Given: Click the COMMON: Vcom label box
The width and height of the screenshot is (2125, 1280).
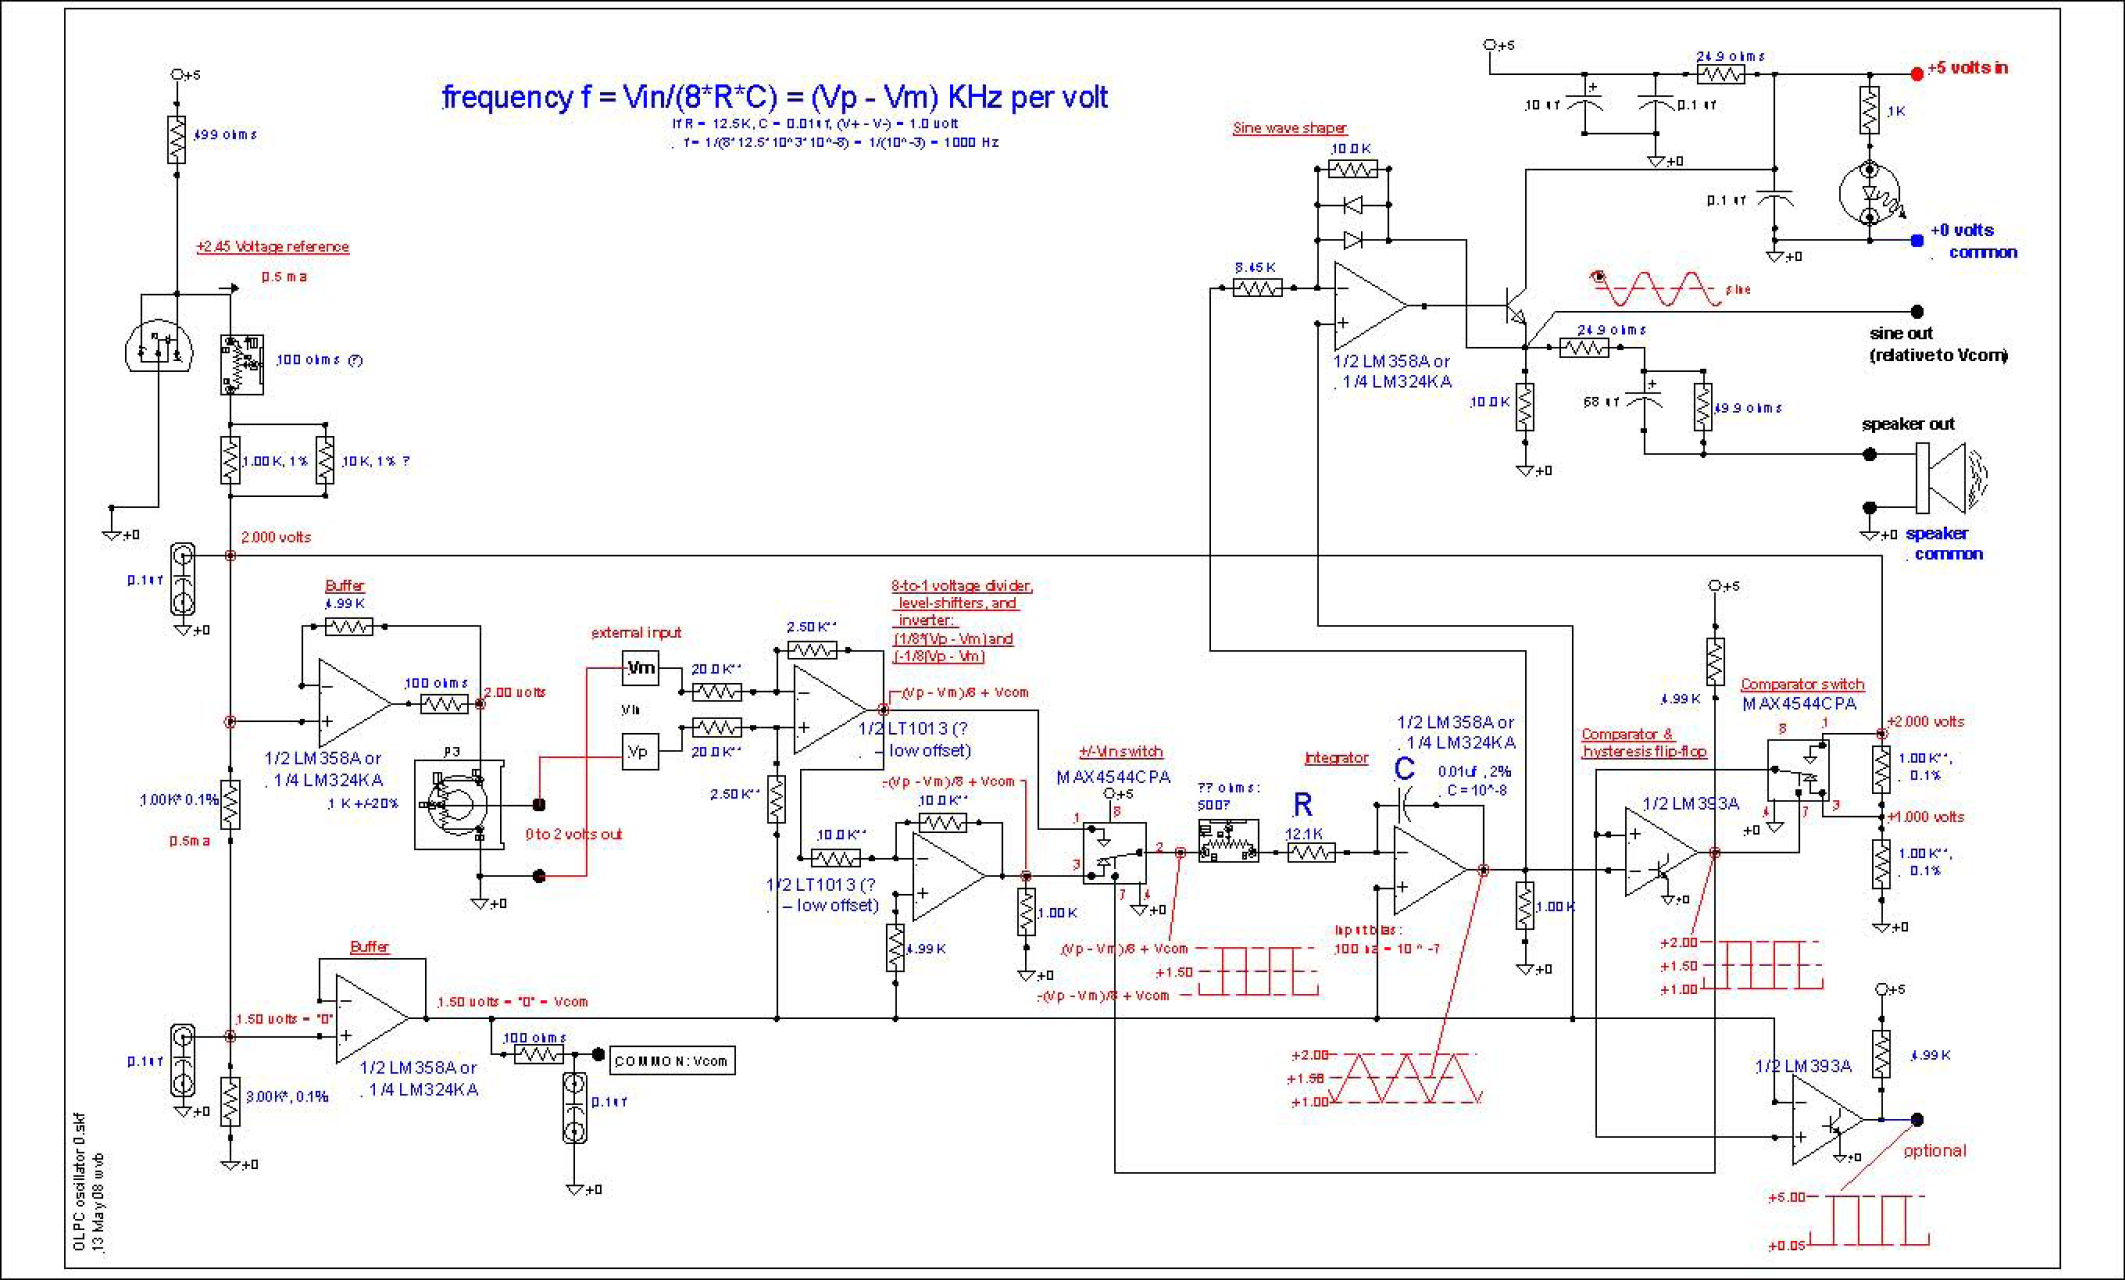Looking at the screenshot, I should 671,1061.
